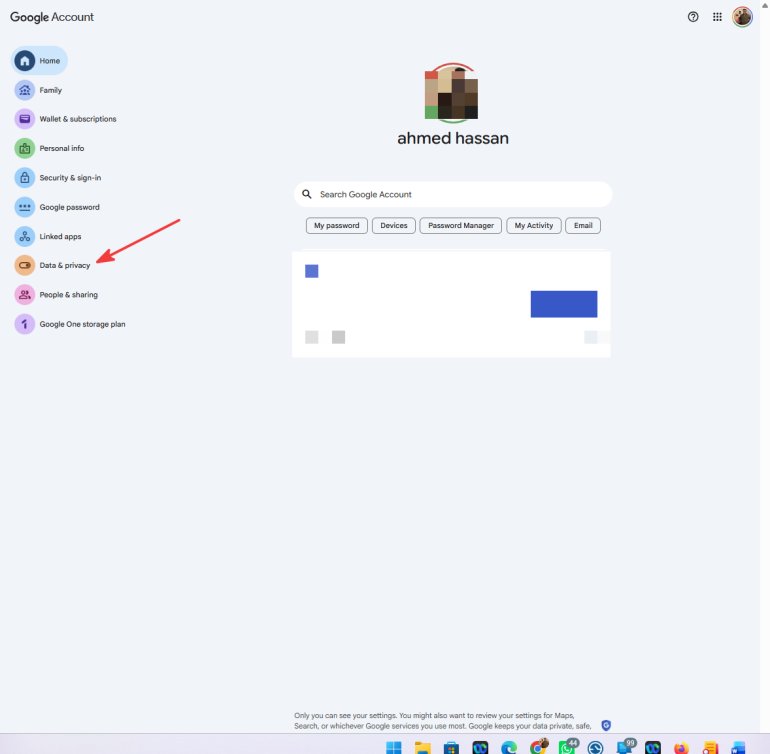Click the Email chip
770x754 pixels.
click(x=583, y=225)
